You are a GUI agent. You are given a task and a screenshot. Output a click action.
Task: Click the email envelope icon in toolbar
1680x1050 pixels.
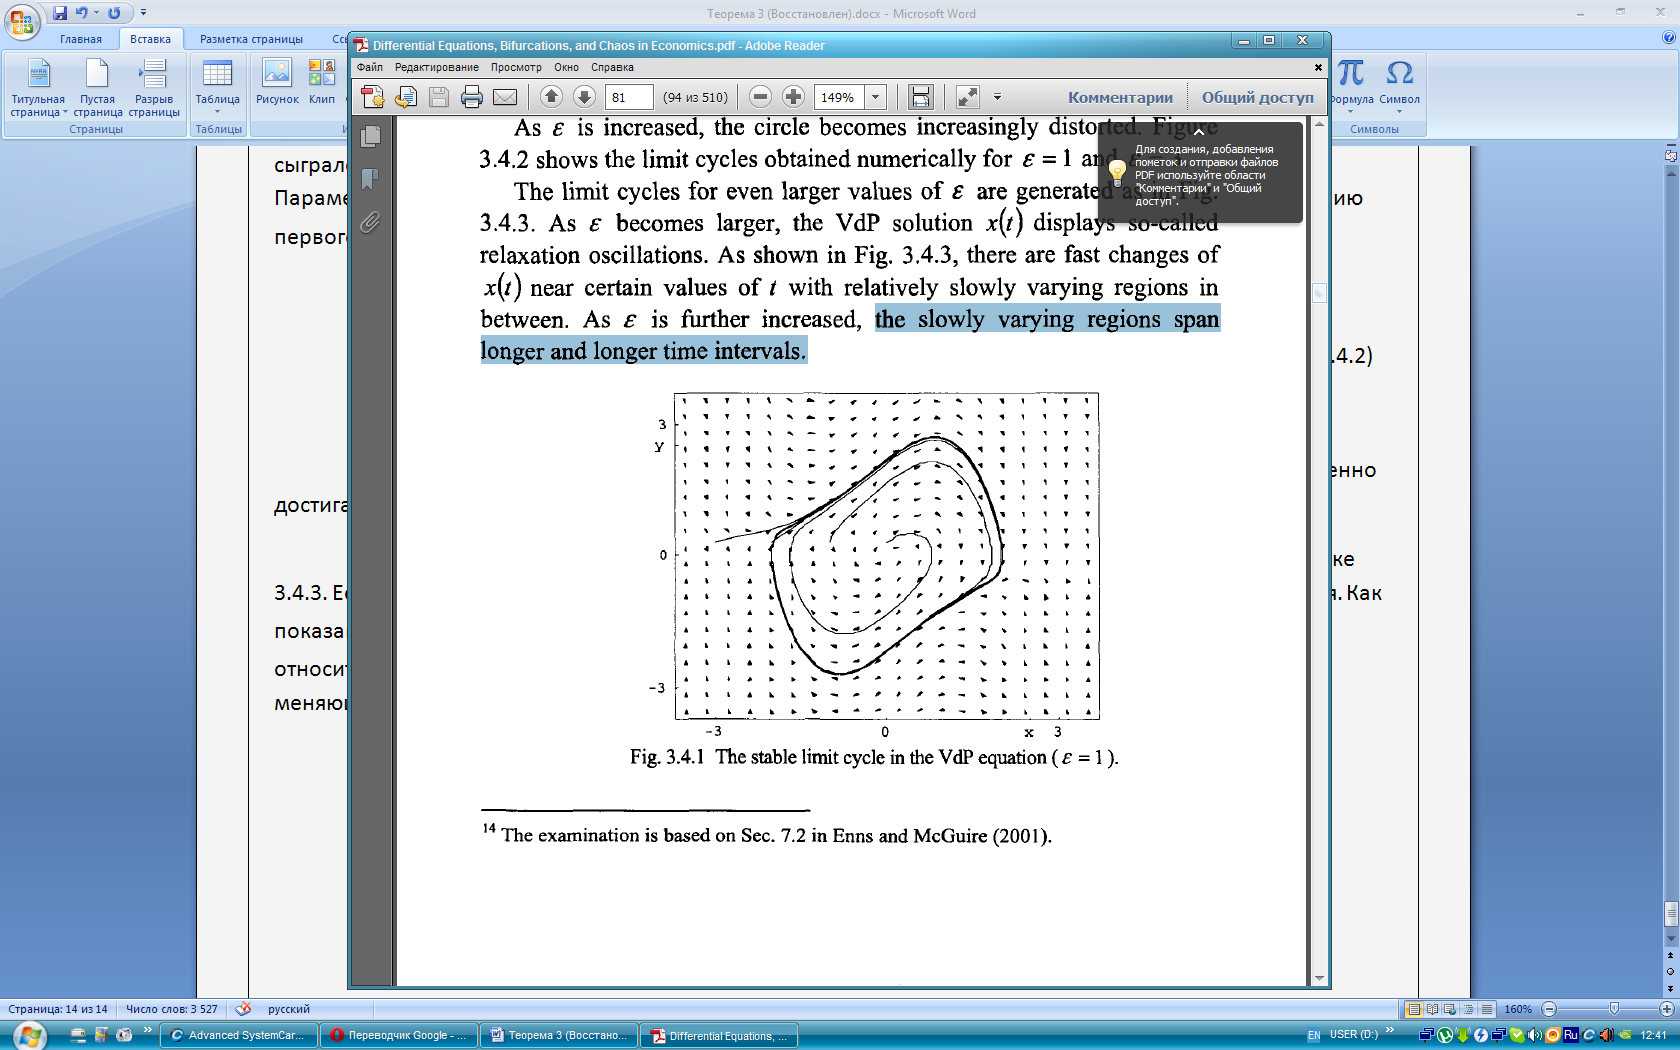pos(505,97)
